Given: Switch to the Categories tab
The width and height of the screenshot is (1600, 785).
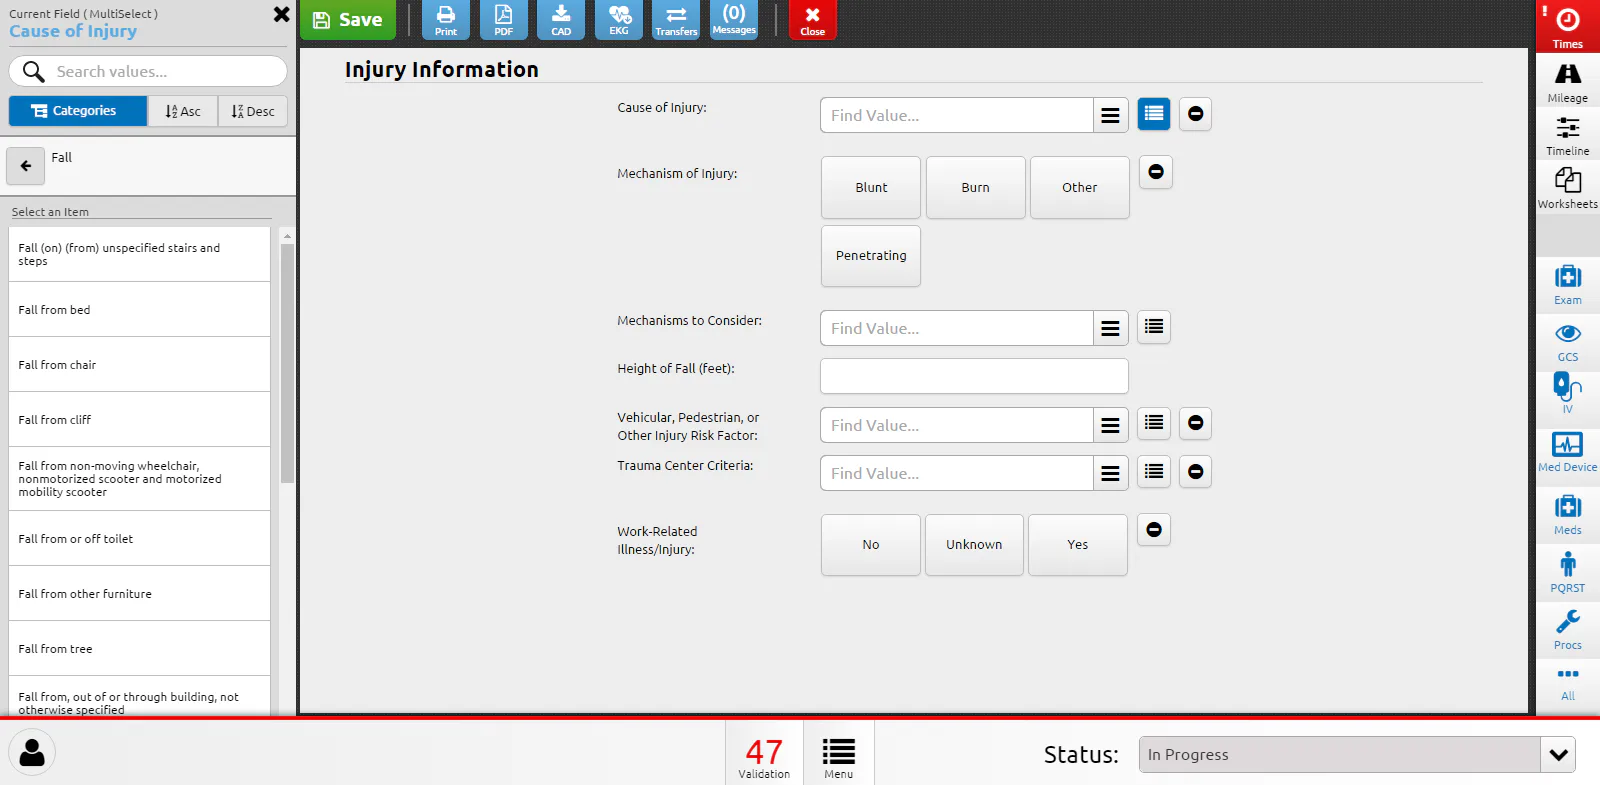Looking at the screenshot, I should point(78,111).
